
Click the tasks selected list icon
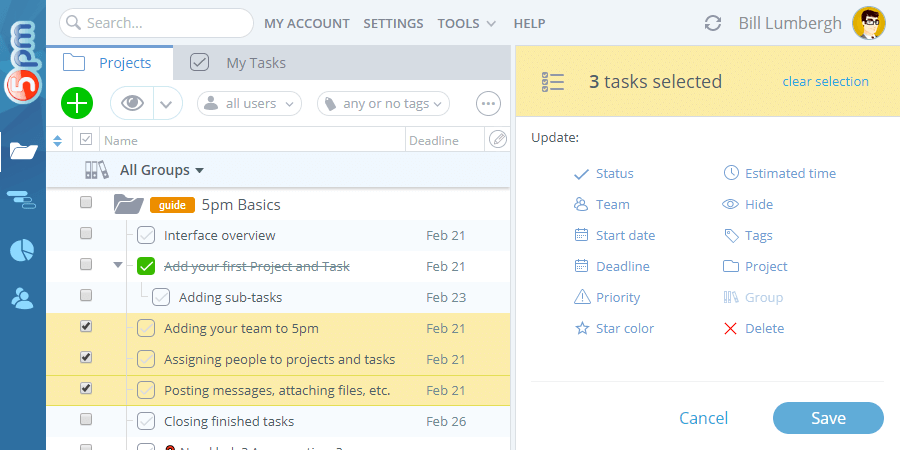(553, 82)
